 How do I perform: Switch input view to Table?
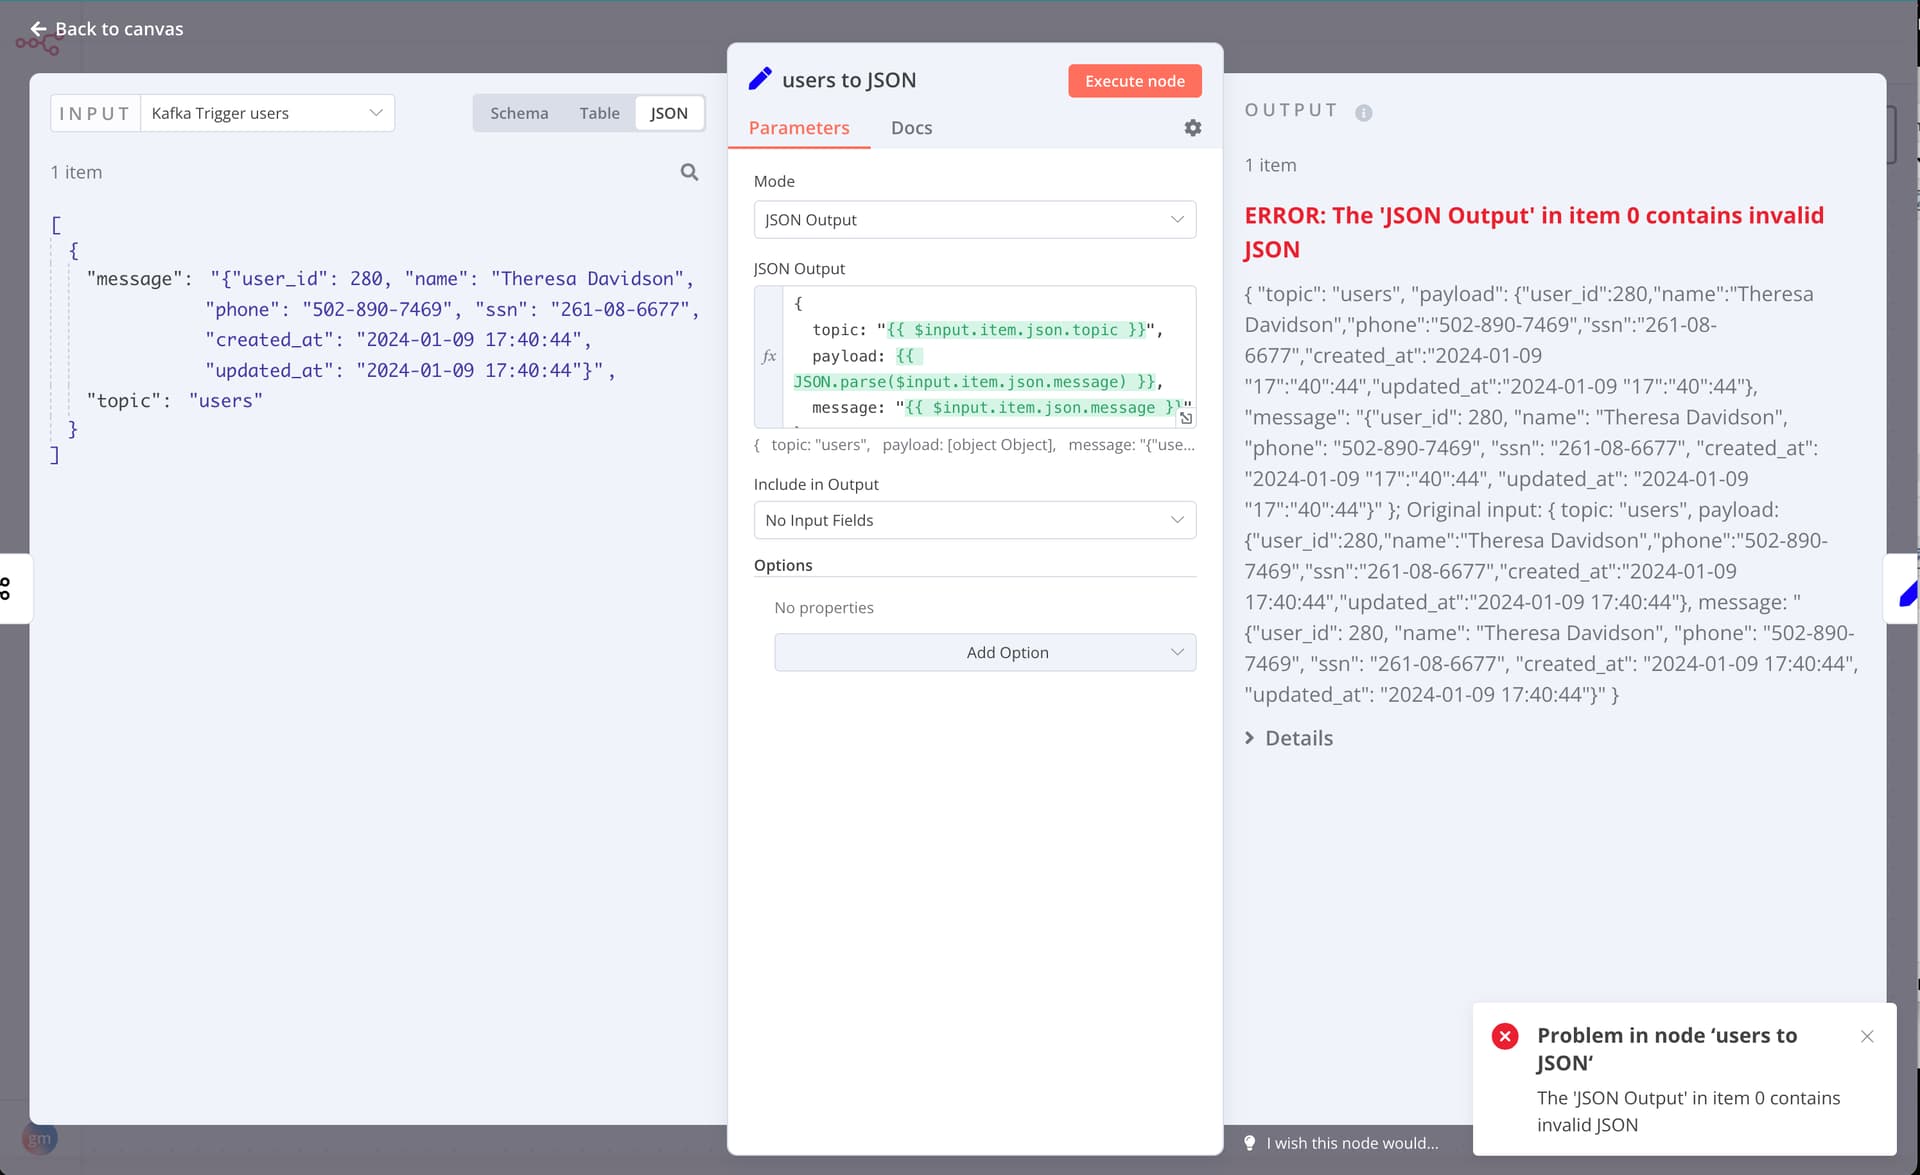pos(599,113)
